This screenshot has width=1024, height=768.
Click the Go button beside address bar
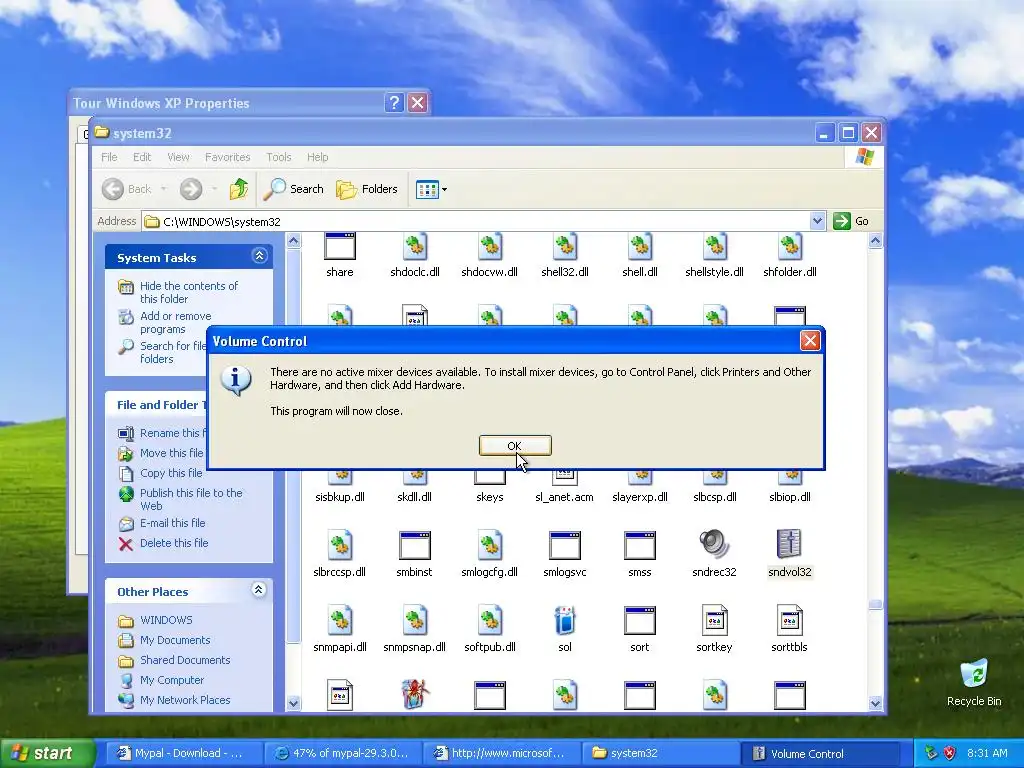(x=851, y=221)
